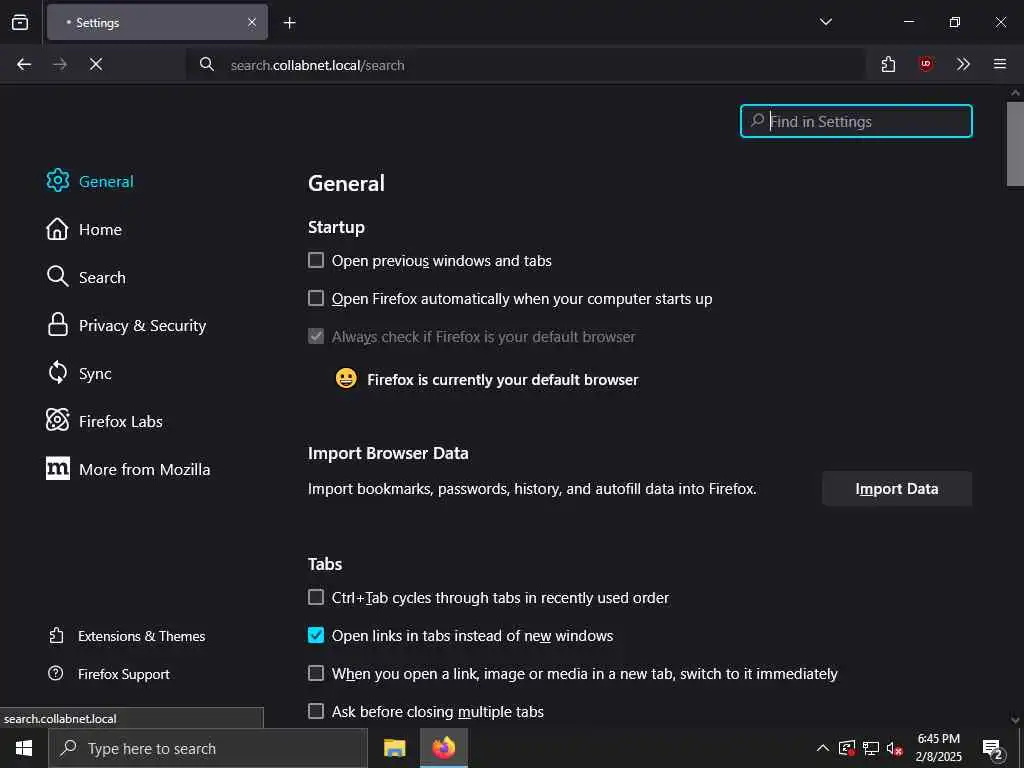The width and height of the screenshot is (1024, 768).
Task: Go forward one page
Action: pyautogui.click(x=60, y=64)
